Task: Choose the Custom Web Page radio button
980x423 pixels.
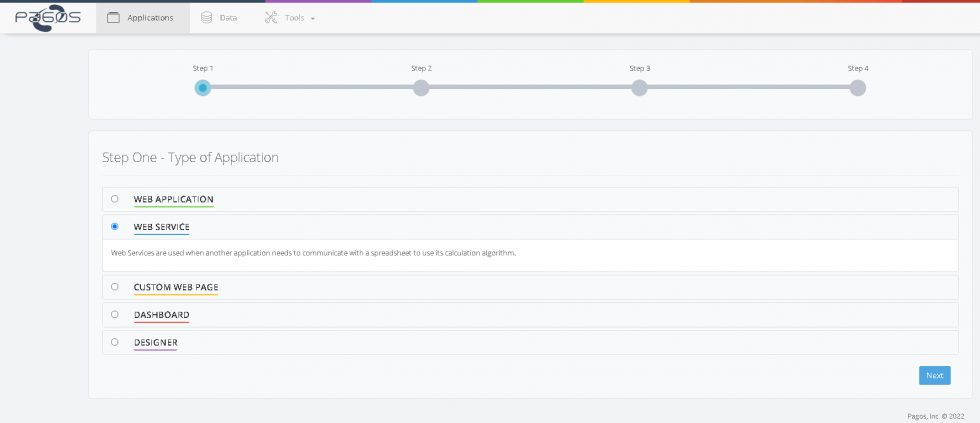Action: [115, 287]
